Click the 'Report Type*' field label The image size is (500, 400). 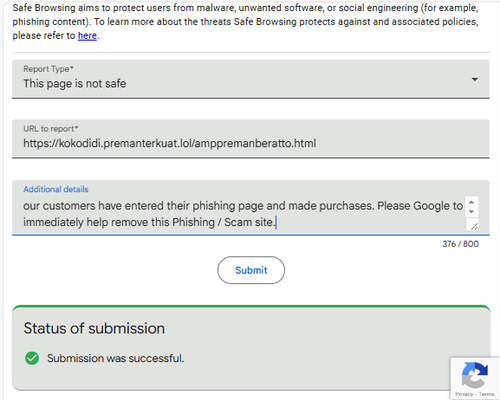click(48, 69)
